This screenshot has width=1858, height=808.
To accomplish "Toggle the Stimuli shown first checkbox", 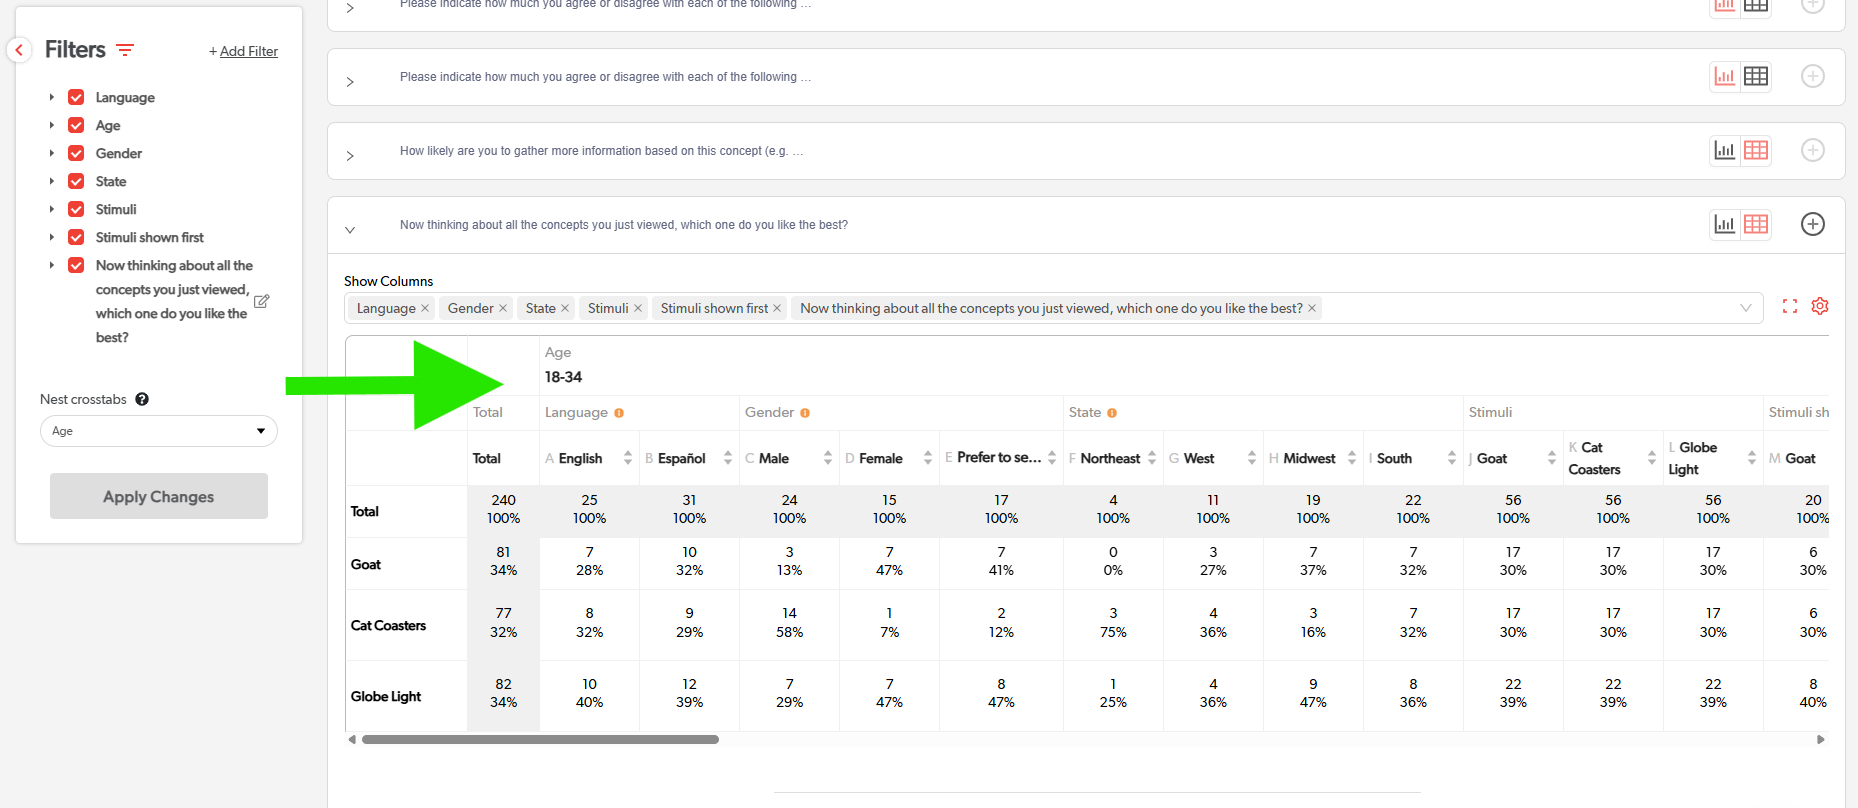I will click(x=76, y=237).
